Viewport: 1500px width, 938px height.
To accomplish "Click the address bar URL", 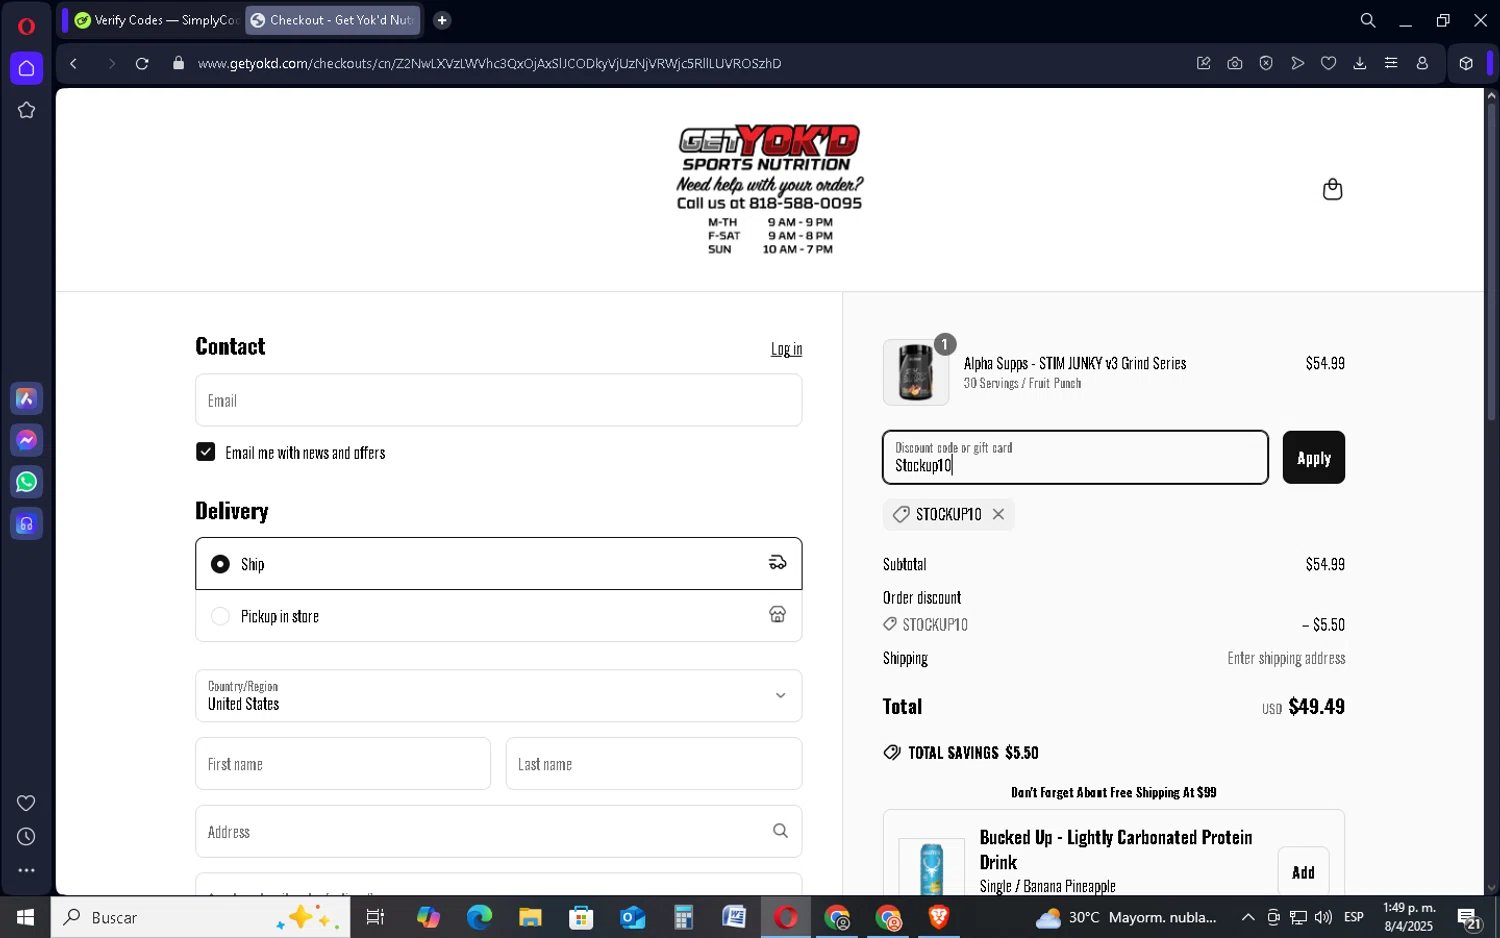I will click(x=489, y=63).
